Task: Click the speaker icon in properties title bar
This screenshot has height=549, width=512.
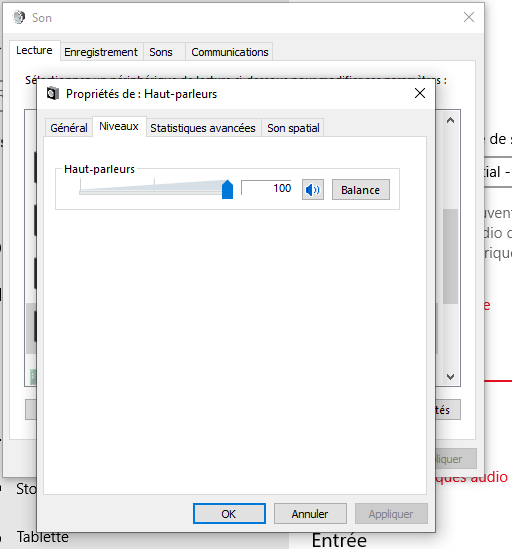Action: tap(53, 93)
